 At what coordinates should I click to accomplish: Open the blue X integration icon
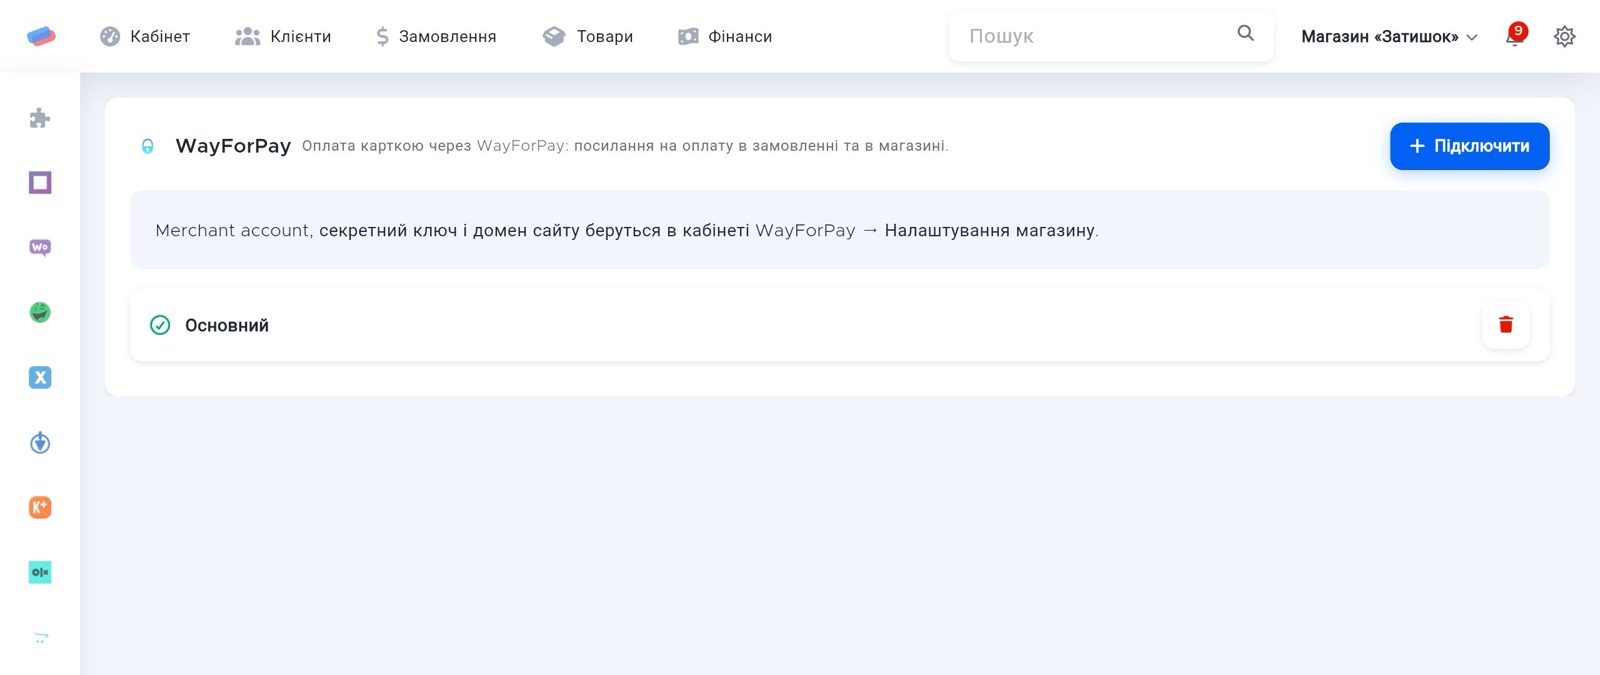tap(40, 377)
